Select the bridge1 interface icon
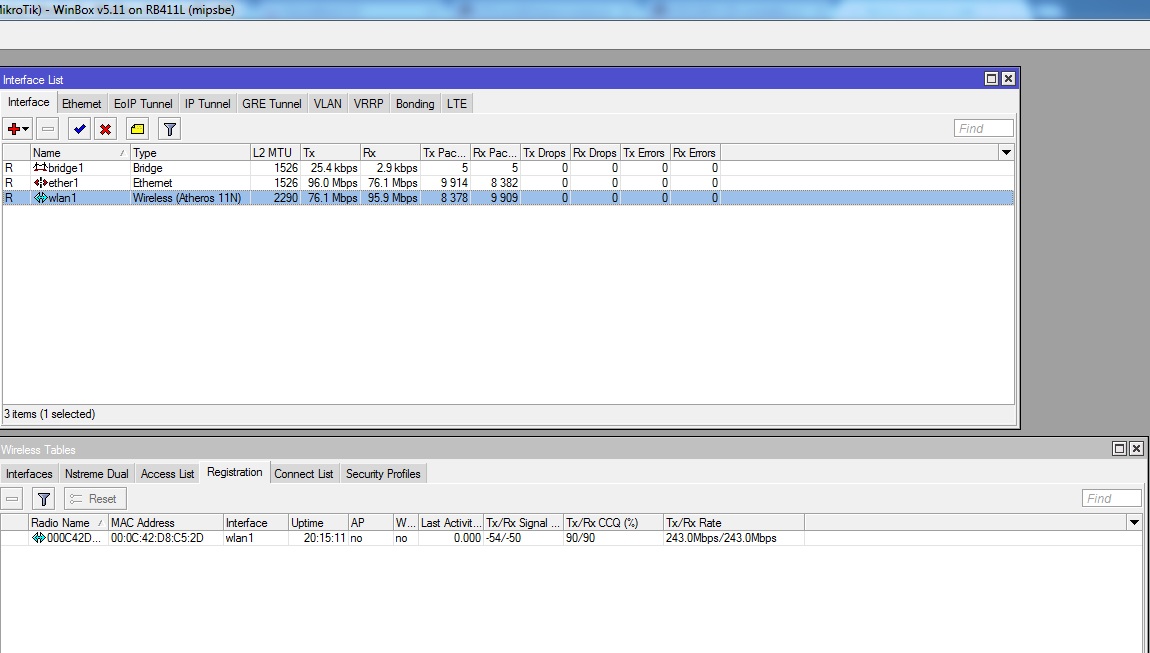 tap(40, 168)
